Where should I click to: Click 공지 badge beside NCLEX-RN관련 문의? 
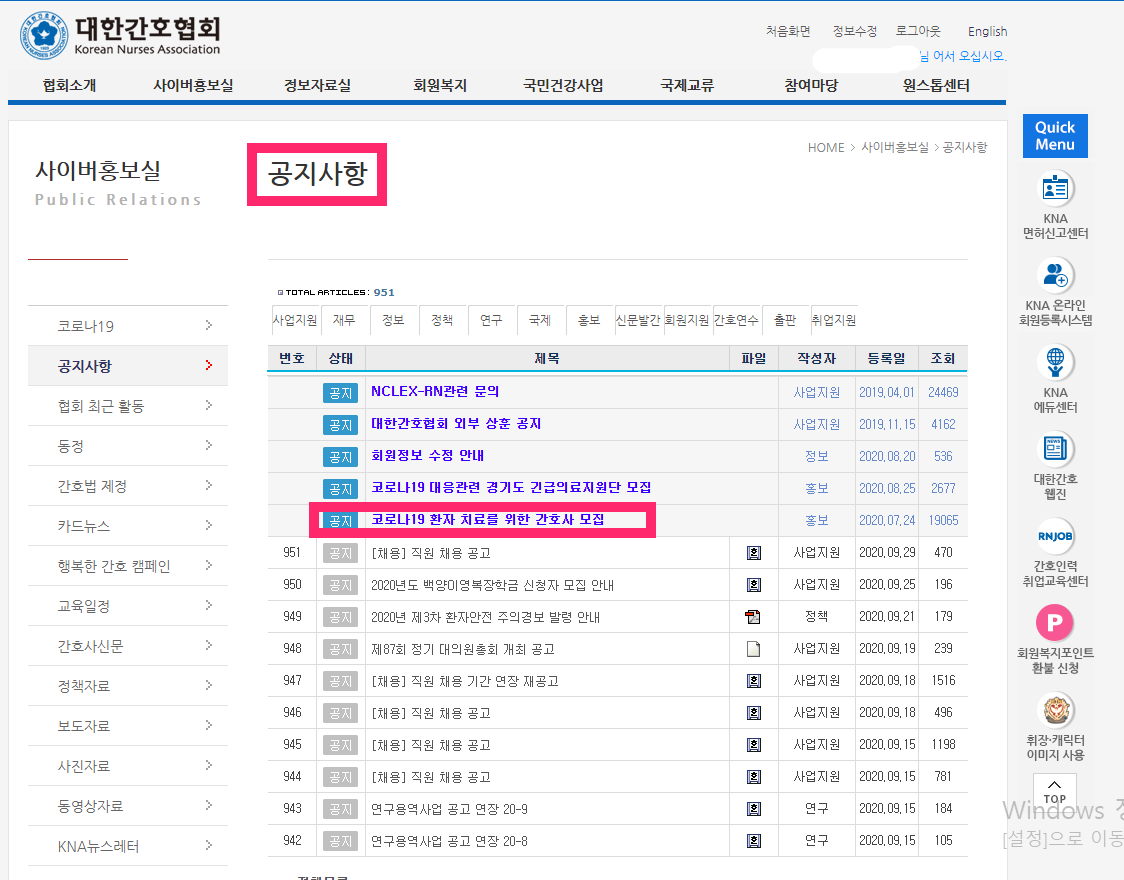(340, 393)
